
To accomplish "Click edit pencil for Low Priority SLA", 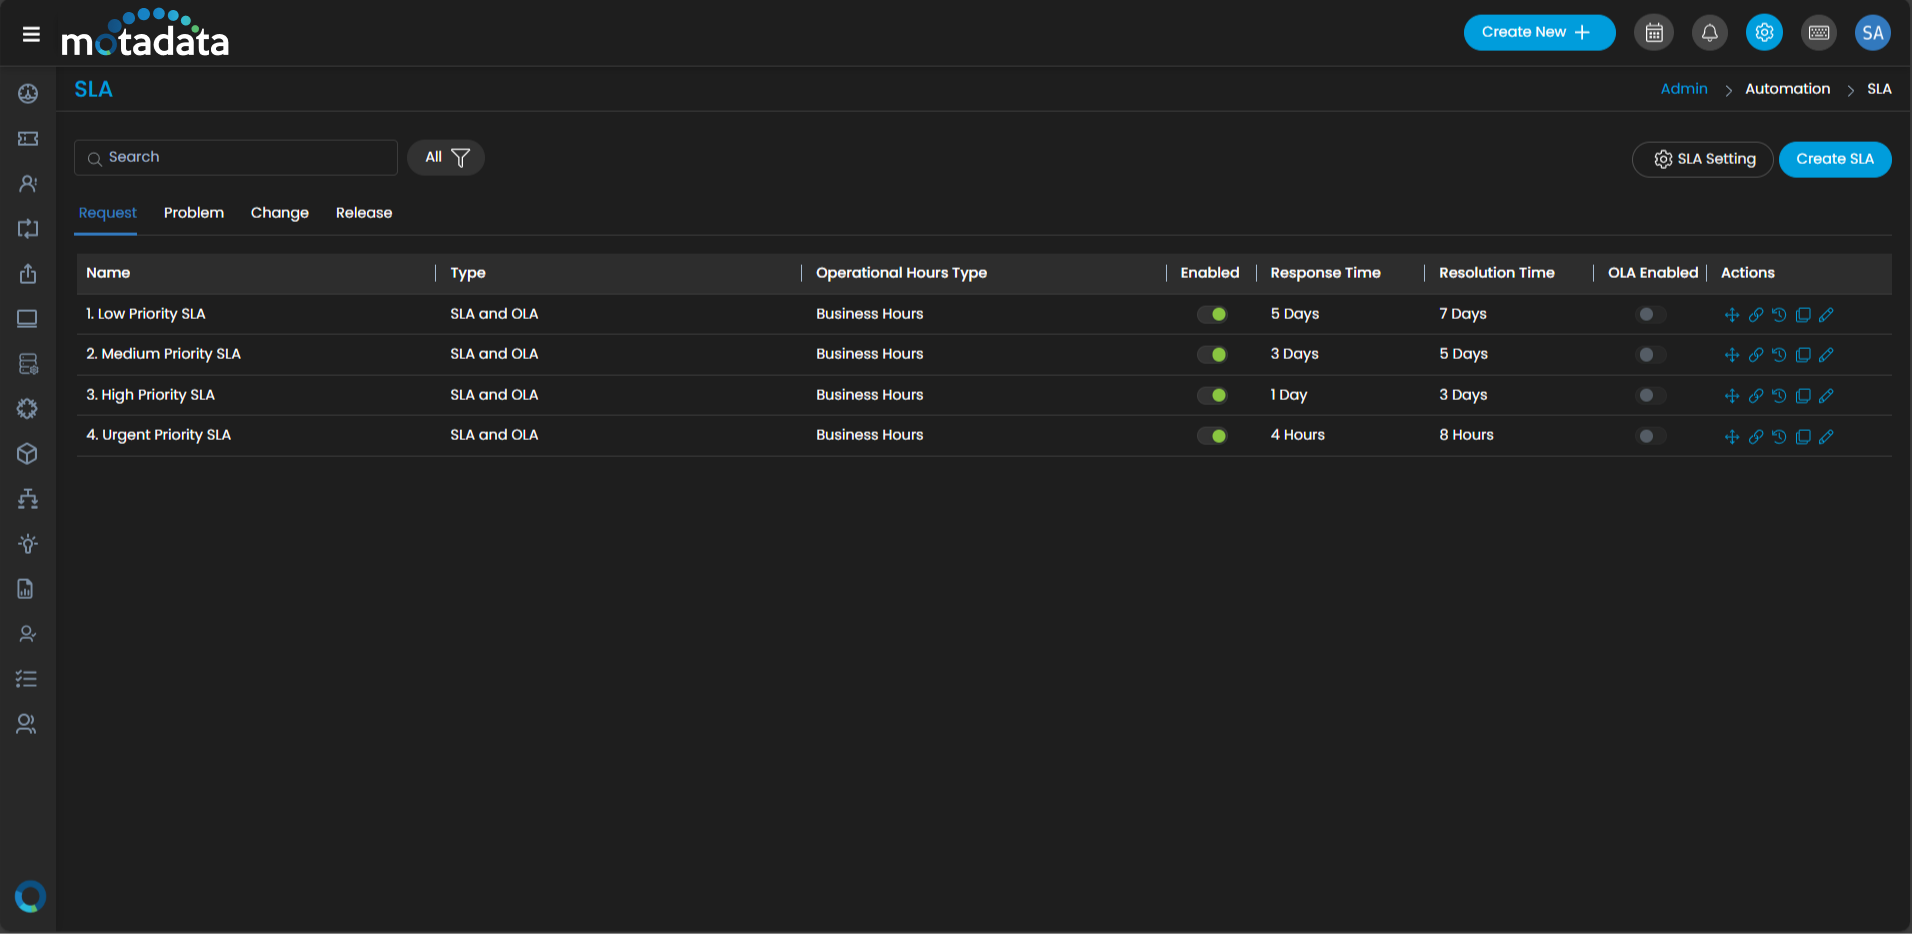I will [x=1826, y=315].
